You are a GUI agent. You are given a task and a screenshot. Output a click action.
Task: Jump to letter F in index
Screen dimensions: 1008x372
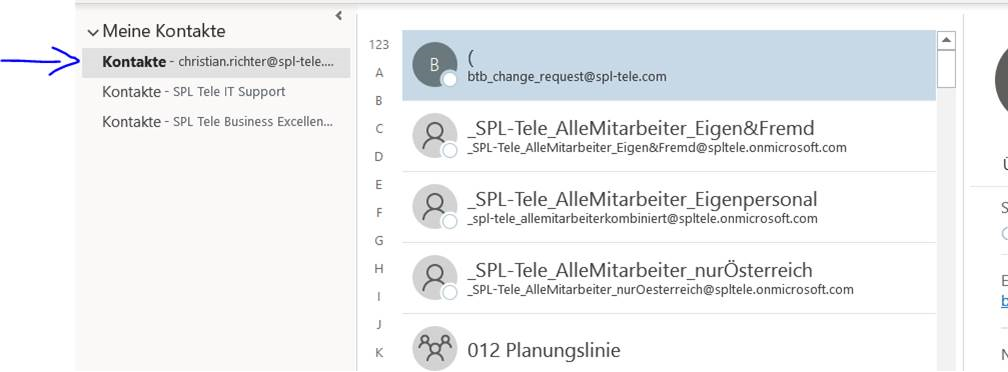tap(379, 213)
